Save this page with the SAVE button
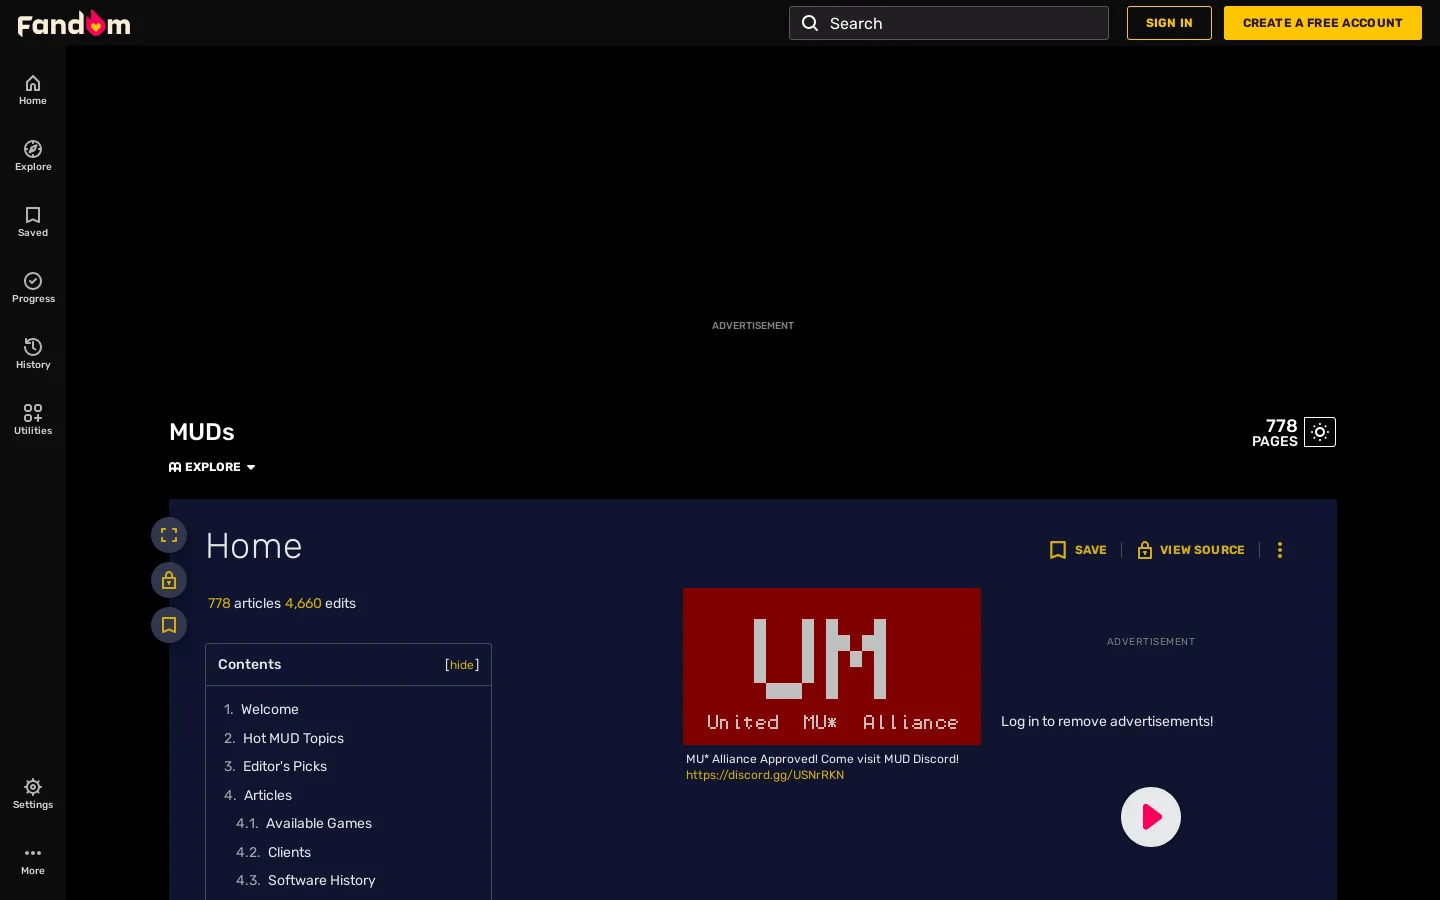The height and width of the screenshot is (900, 1440). pos(1078,550)
